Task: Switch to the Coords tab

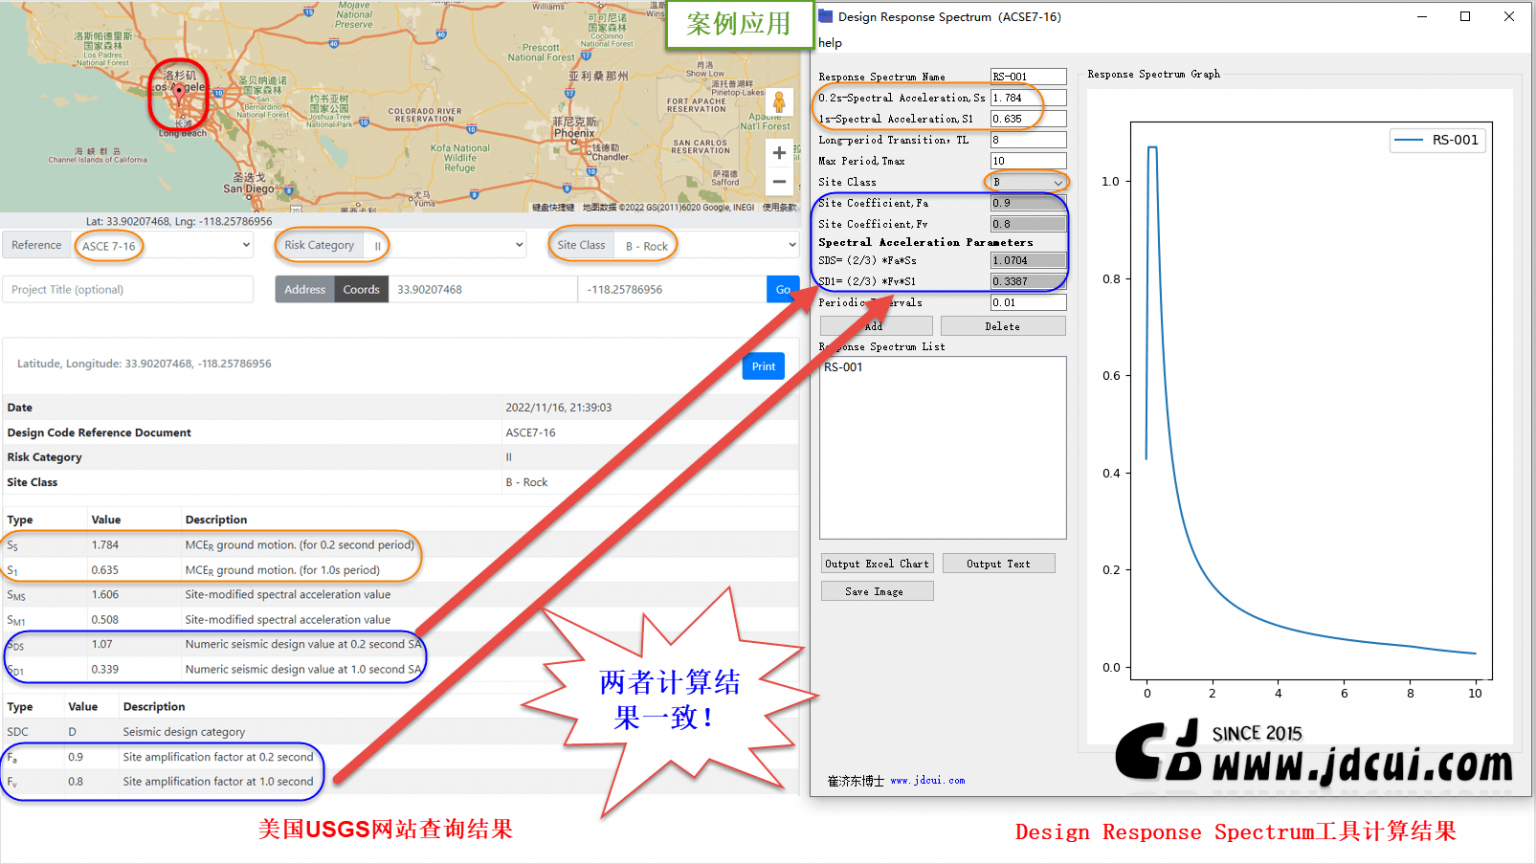Action: coord(361,289)
